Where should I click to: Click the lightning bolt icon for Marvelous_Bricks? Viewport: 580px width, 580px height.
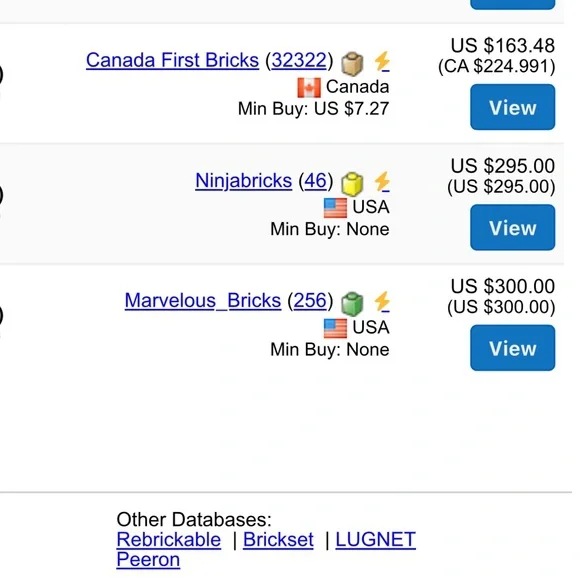point(382,302)
